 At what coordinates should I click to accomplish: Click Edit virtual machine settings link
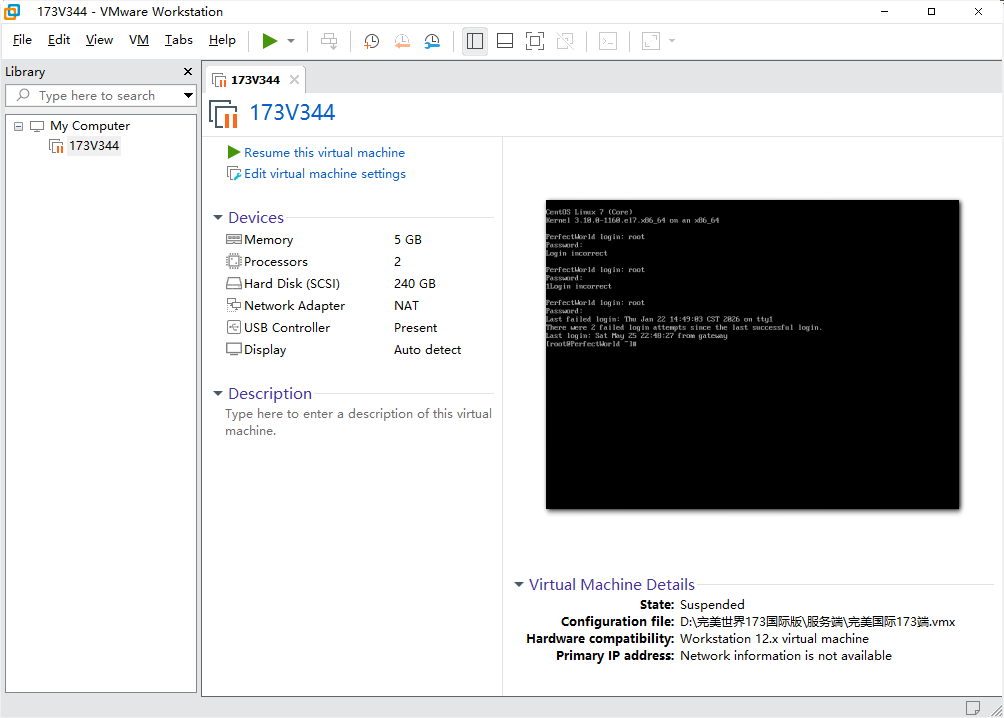click(325, 174)
